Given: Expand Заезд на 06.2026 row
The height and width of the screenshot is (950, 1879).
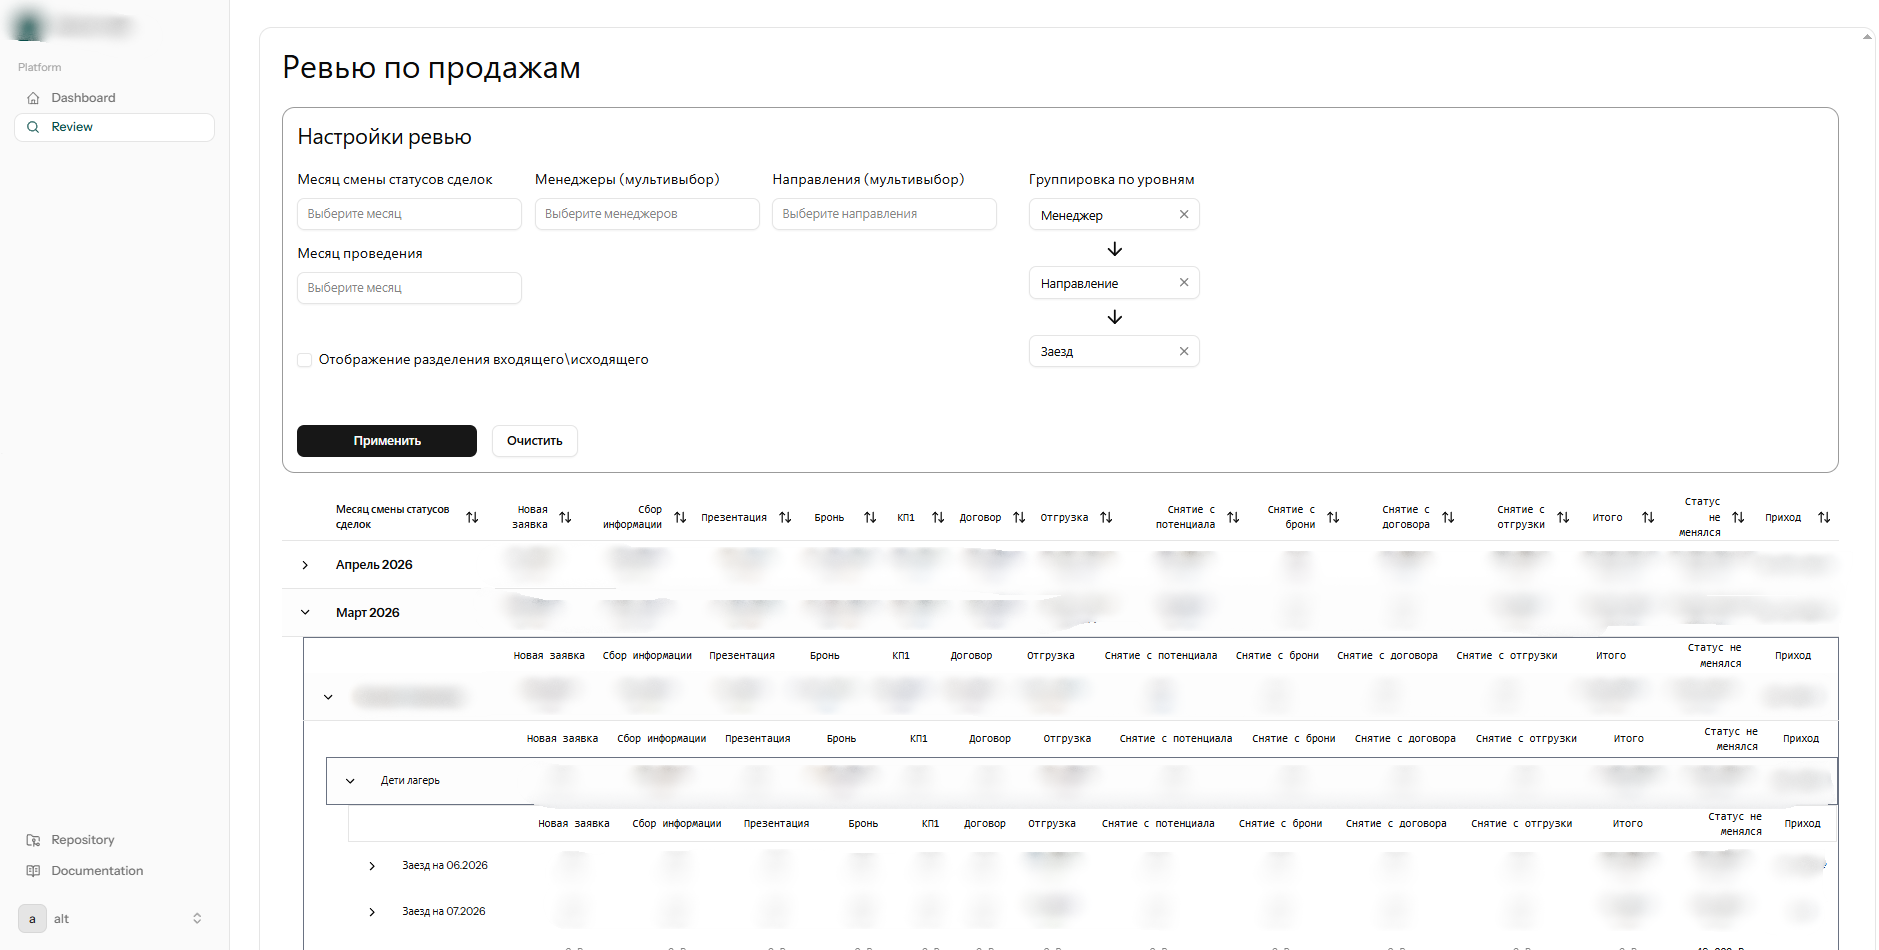Looking at the screenshot, I should pyautogui.click(x=372, y=866).
